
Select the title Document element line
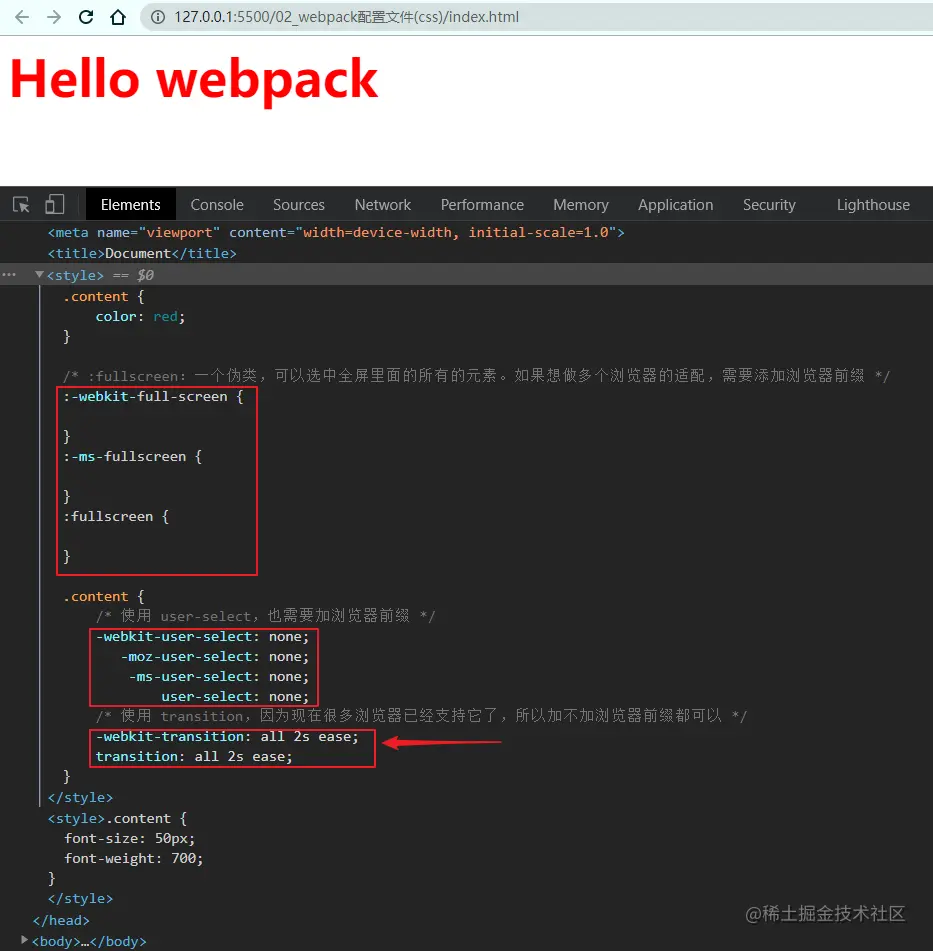tap(142, 254)
